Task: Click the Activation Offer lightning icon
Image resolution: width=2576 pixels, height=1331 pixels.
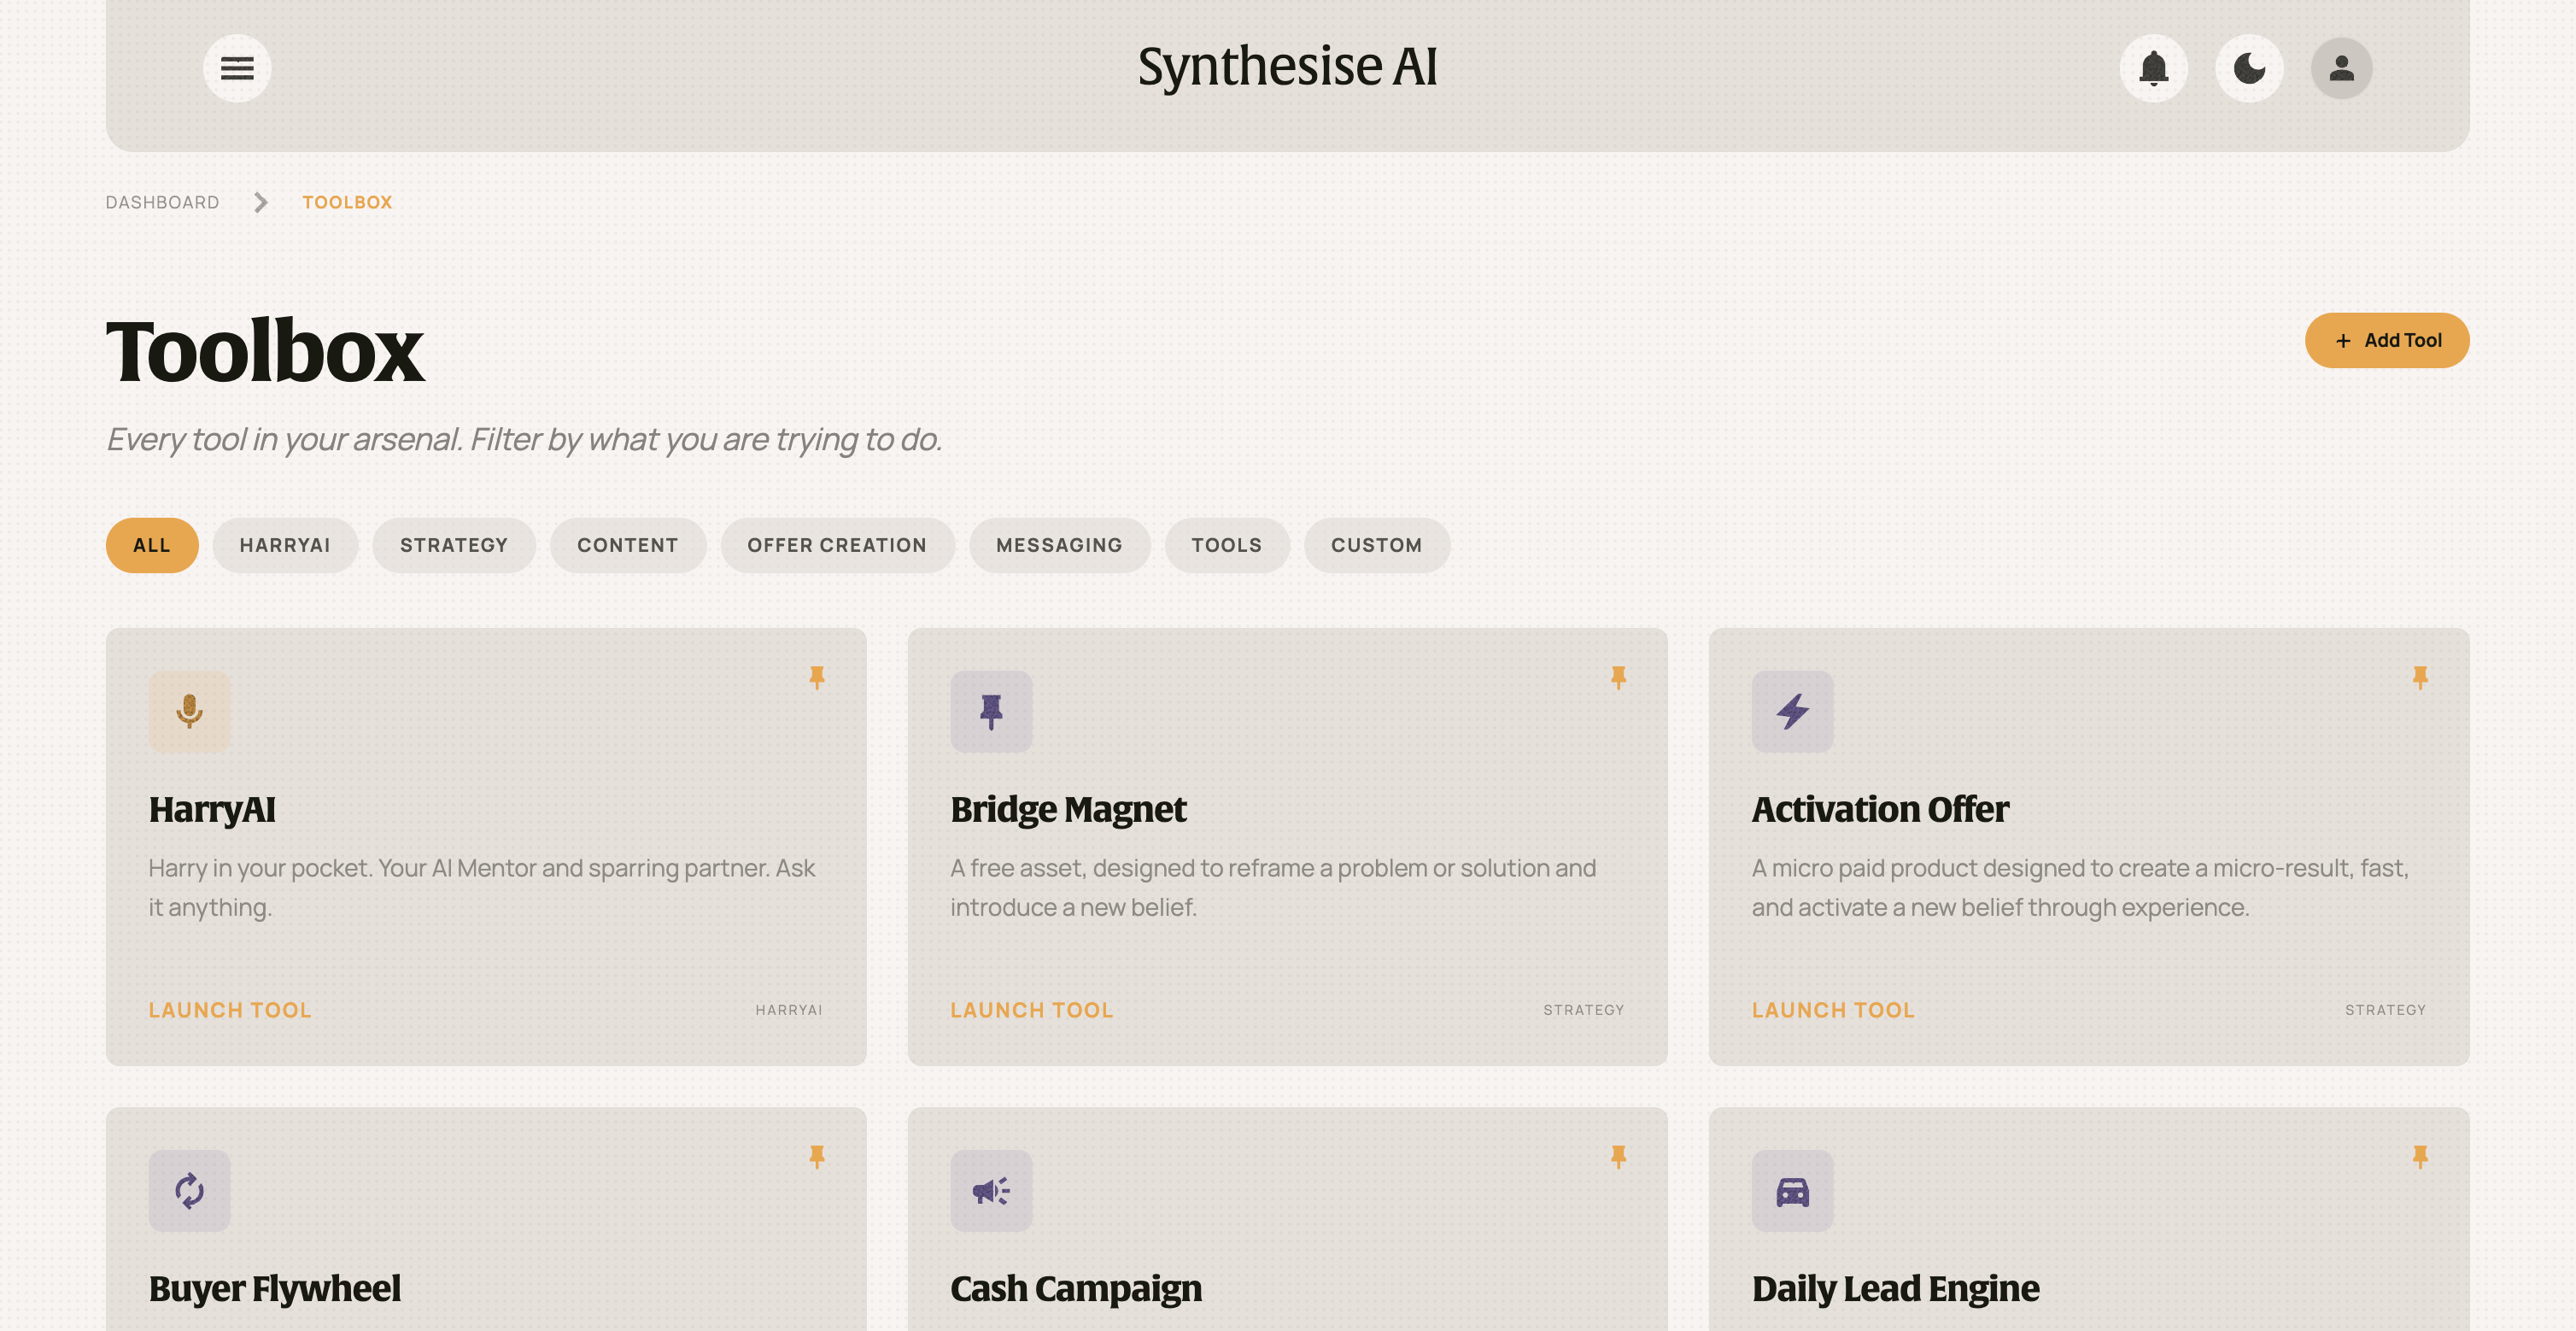Action: [x=1792, y=711]
